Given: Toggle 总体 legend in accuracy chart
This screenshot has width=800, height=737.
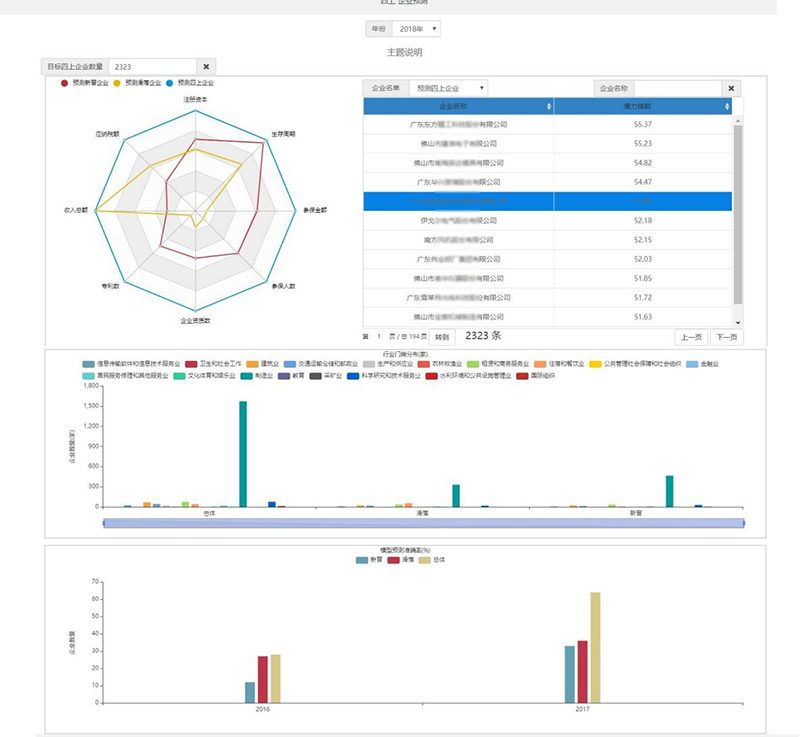Looking at the screenshot, I should (434, 561).
